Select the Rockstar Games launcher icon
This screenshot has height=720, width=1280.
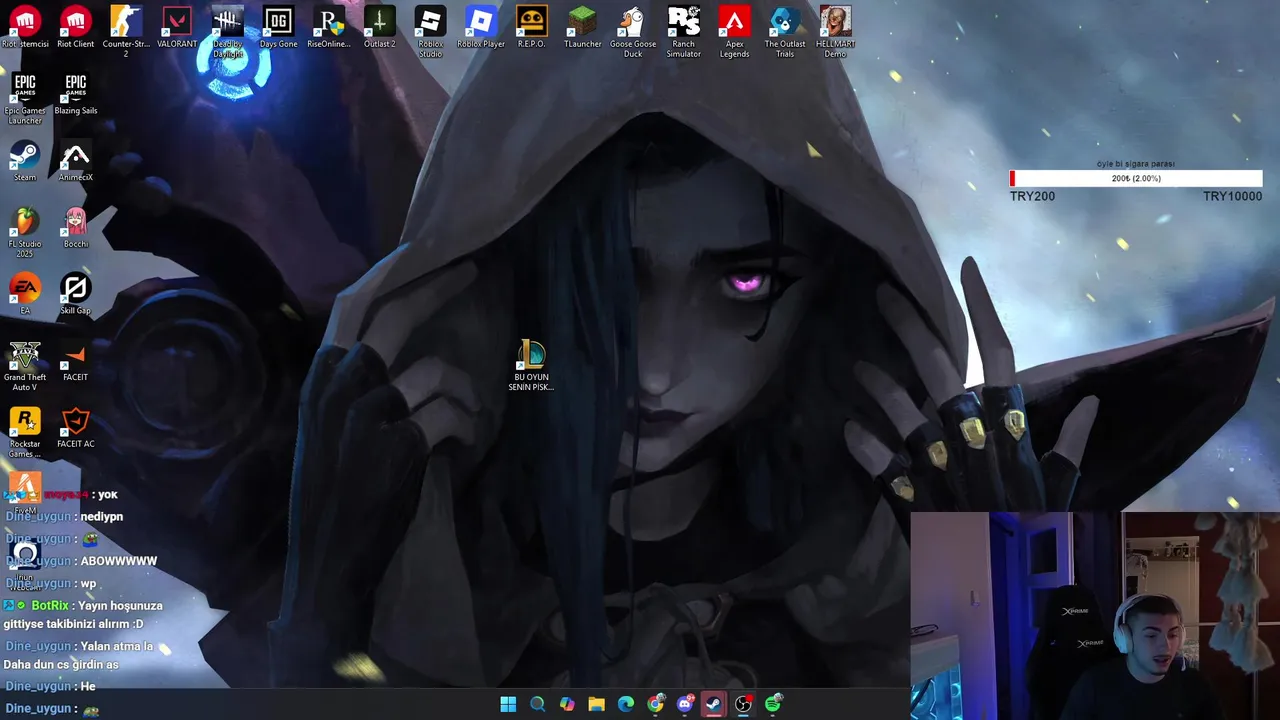tap(25, 432)
